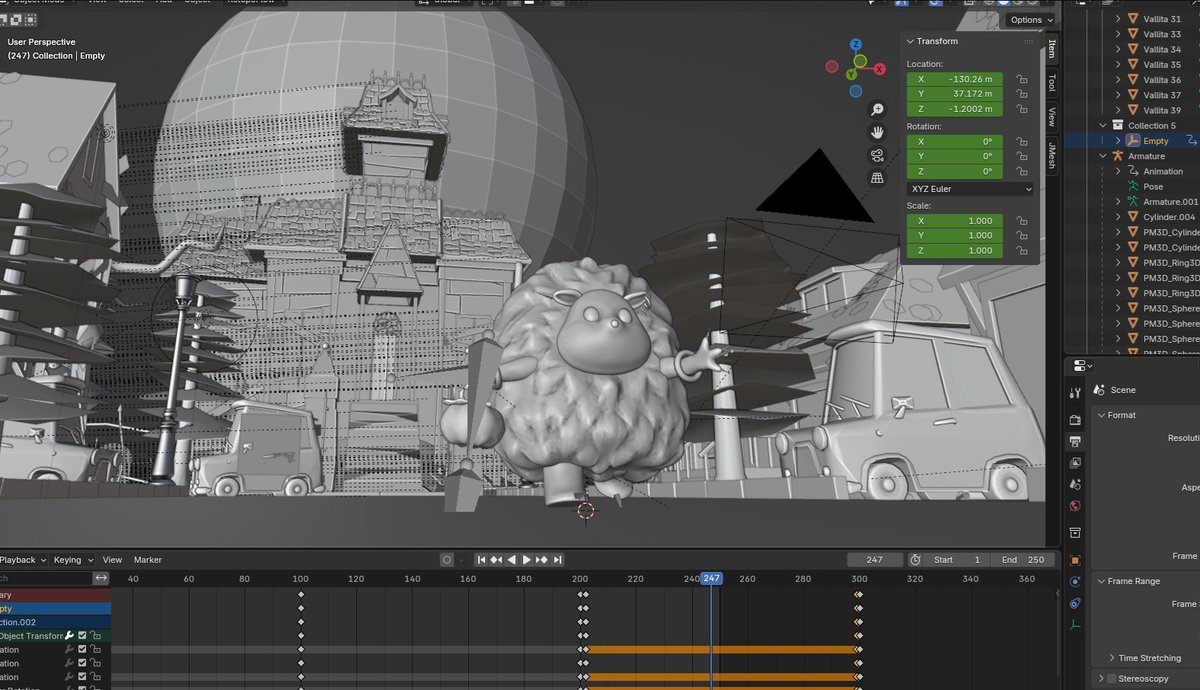Click the clock icon beside Start field
Image resolution: width=1200 pixels, height=690 pixels.
click(x=915, y=560)
